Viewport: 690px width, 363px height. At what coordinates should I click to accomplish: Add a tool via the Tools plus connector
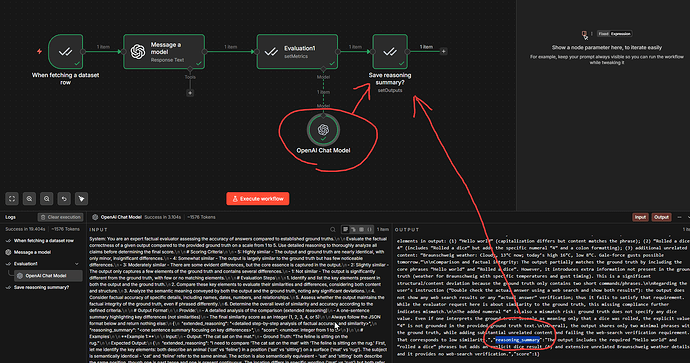tap(190, 93)
